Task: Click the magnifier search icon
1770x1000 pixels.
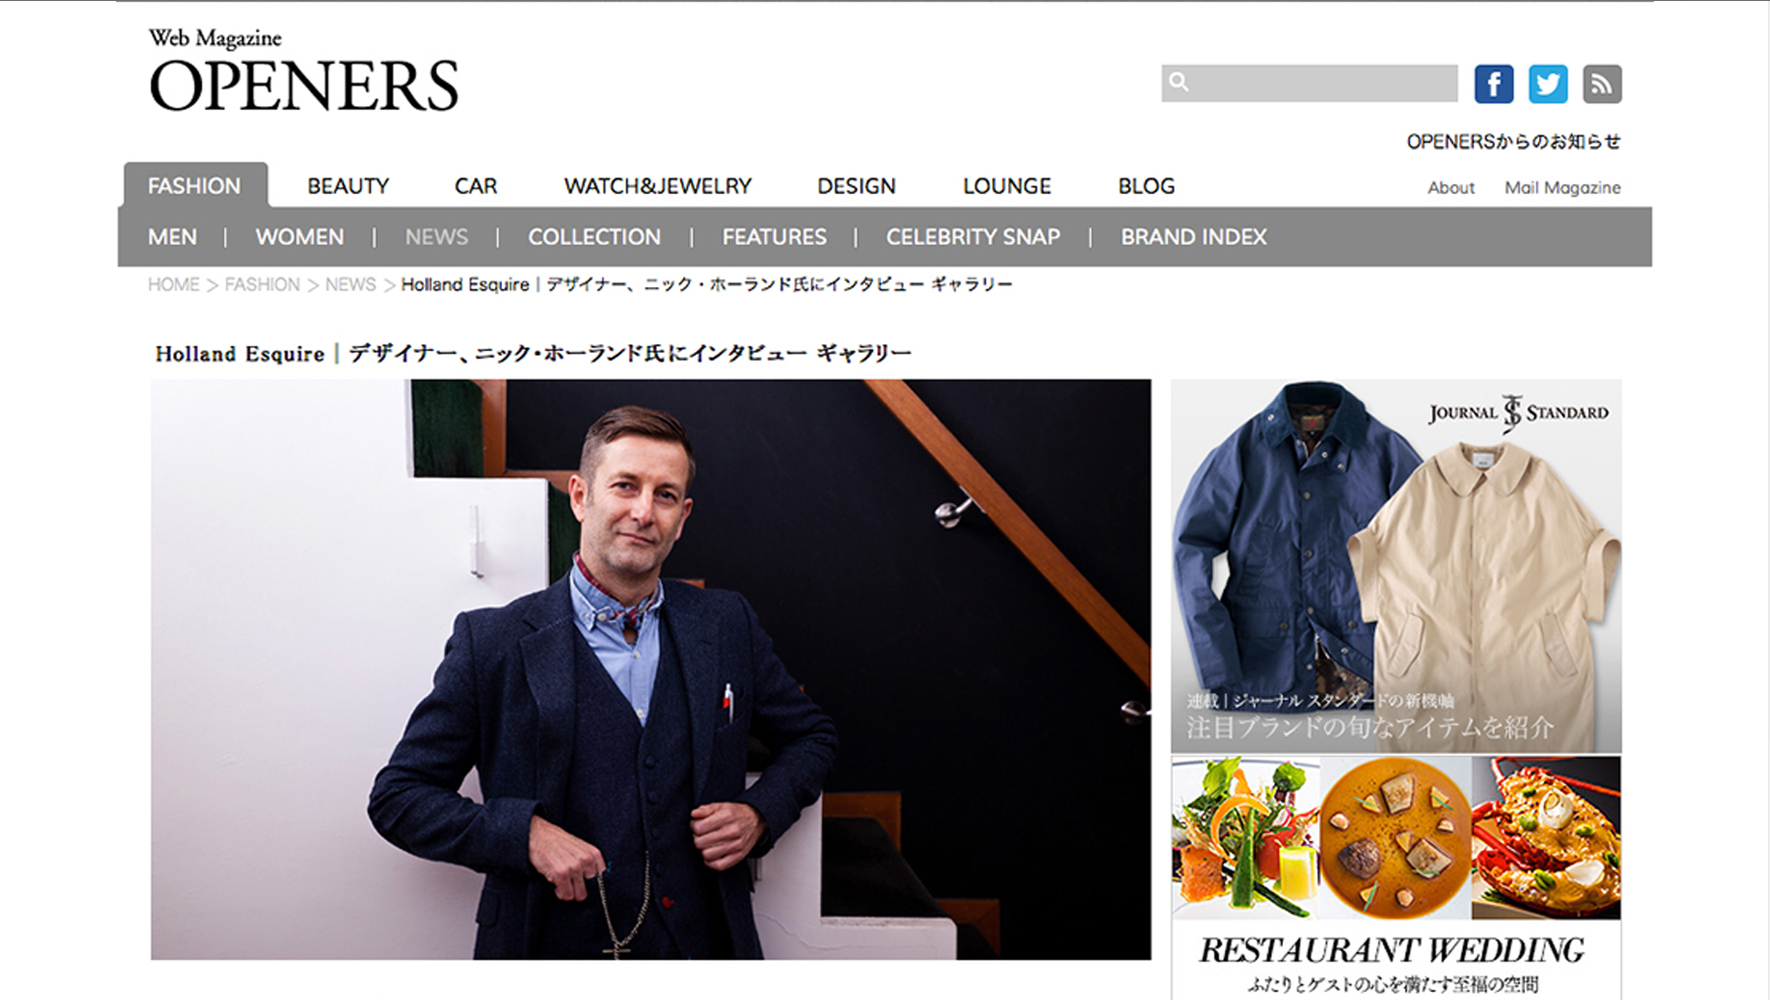Action: (x=1179, y=82)
